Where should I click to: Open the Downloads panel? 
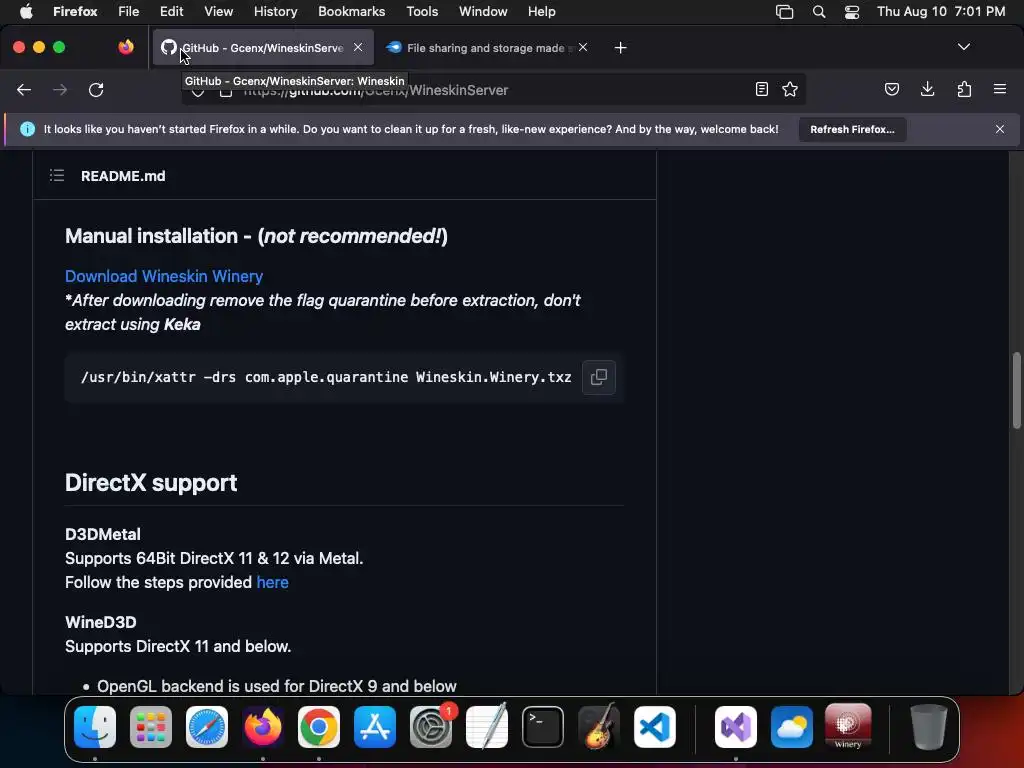pos(927,89)
